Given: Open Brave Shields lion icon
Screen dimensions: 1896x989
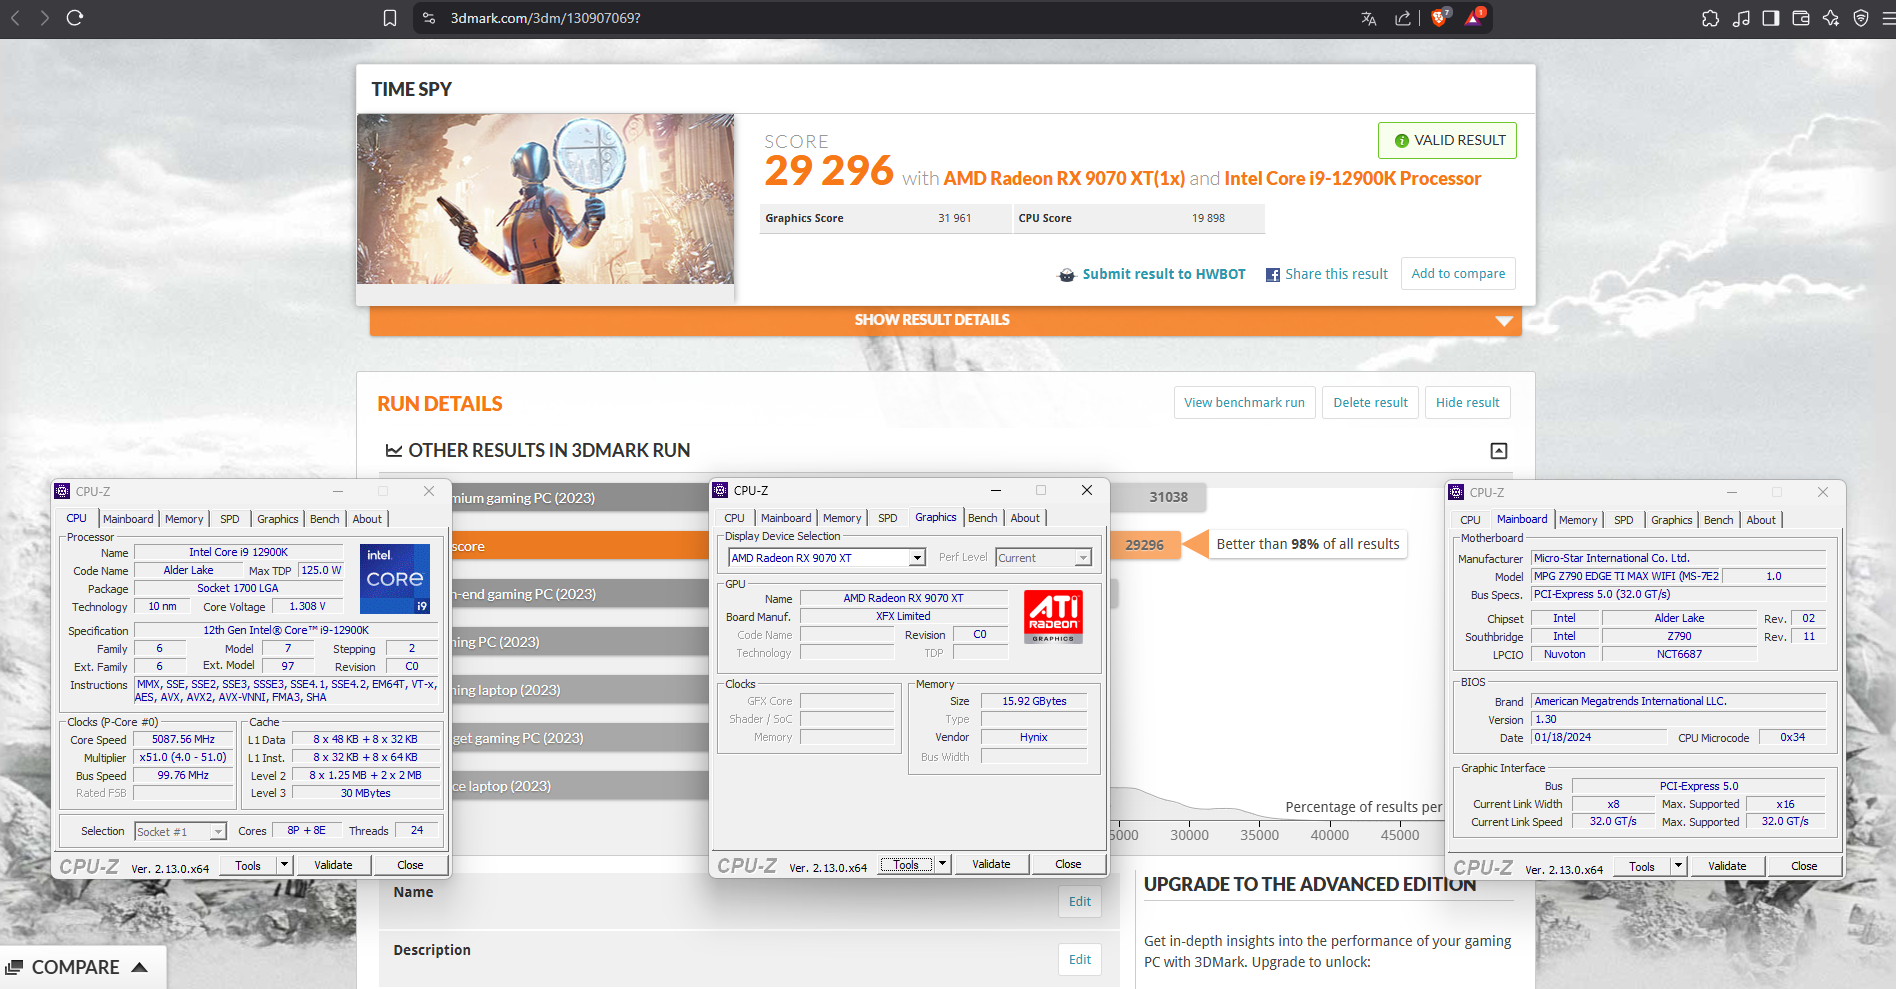Looking at the screenshot, I should point(1440,17).
